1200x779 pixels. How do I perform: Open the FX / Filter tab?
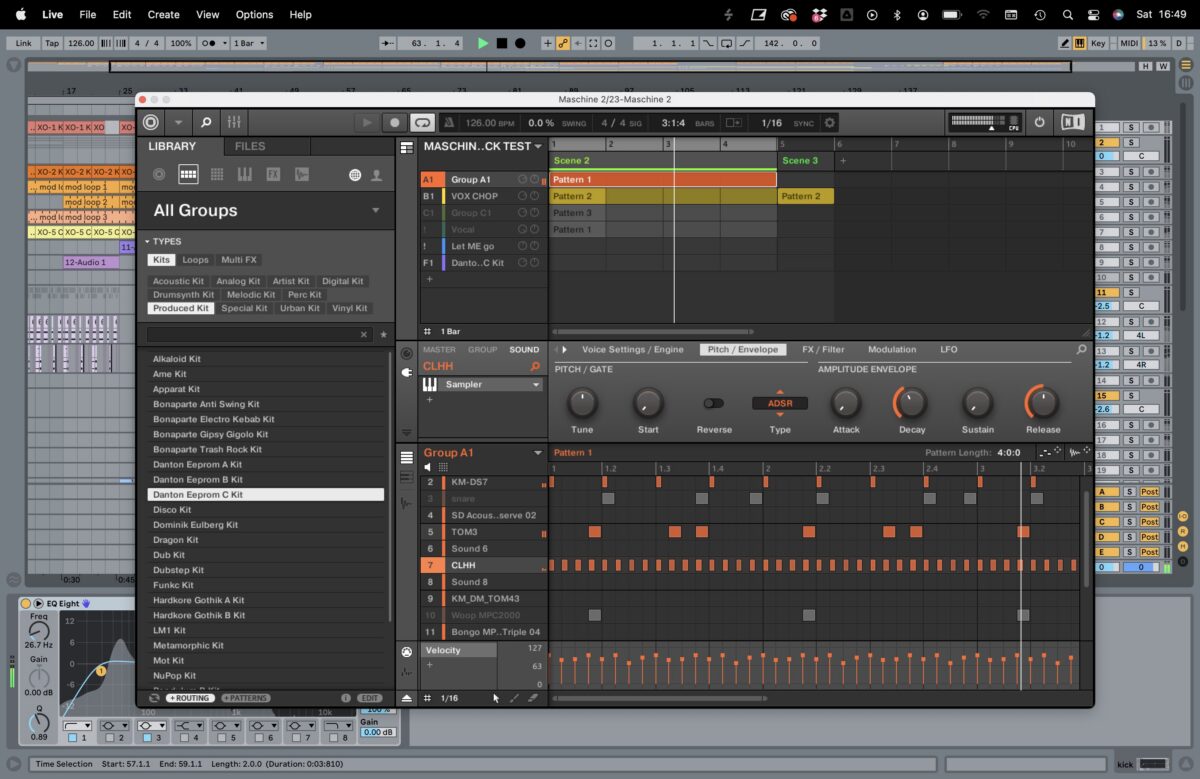pos(823,349)
